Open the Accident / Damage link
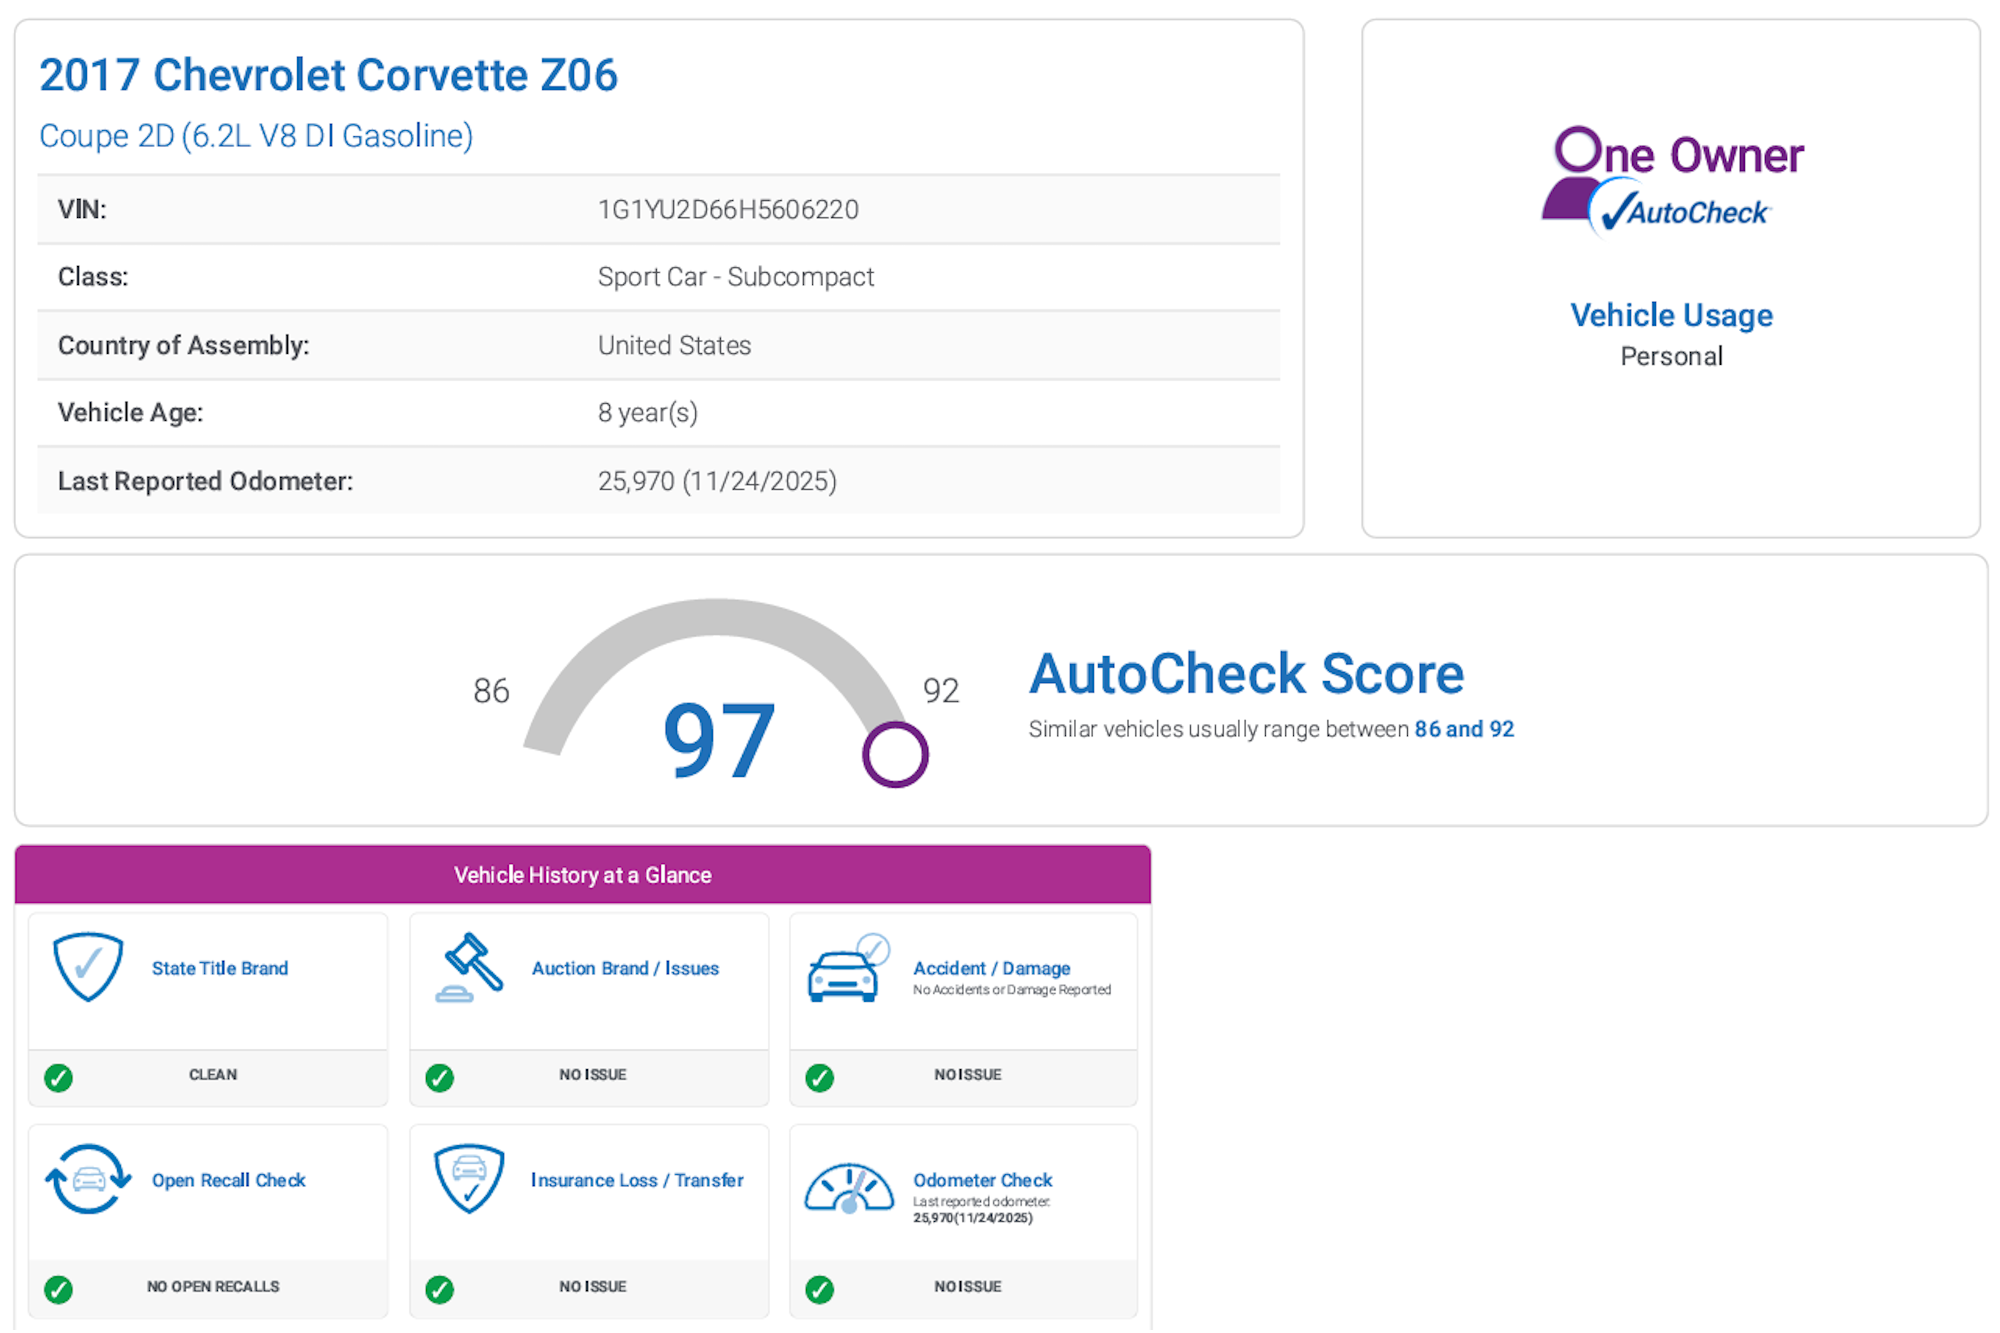2000x1333 pixels. (991, 968)
